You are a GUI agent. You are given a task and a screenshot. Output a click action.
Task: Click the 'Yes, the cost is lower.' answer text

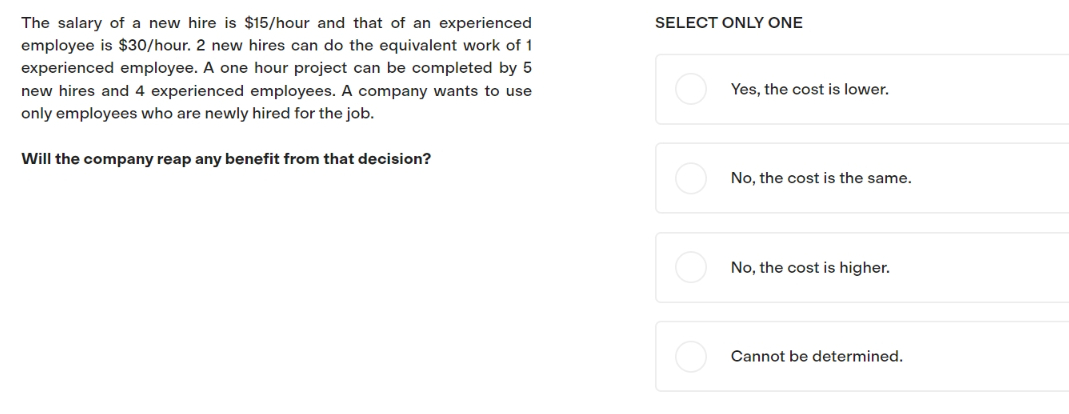[x=809, y=89]
